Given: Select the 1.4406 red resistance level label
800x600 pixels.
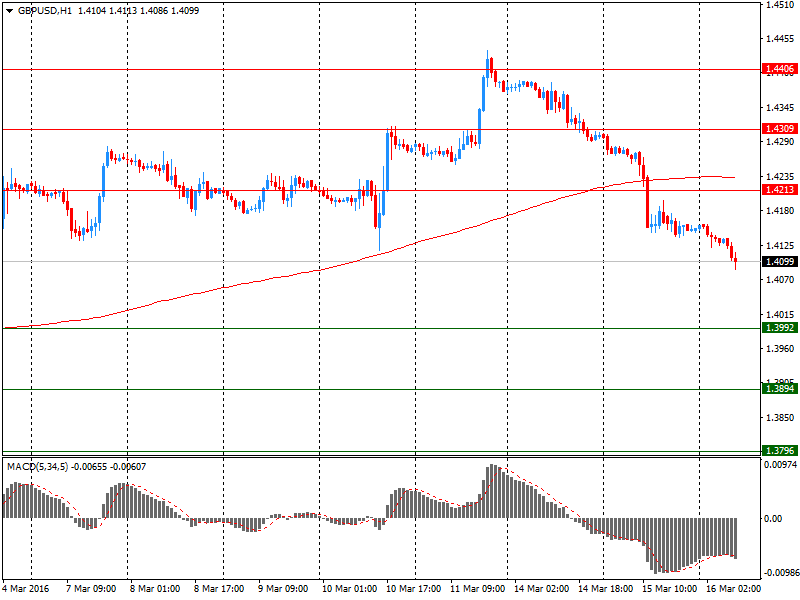Looking at the screenshot, I should 780,69.
